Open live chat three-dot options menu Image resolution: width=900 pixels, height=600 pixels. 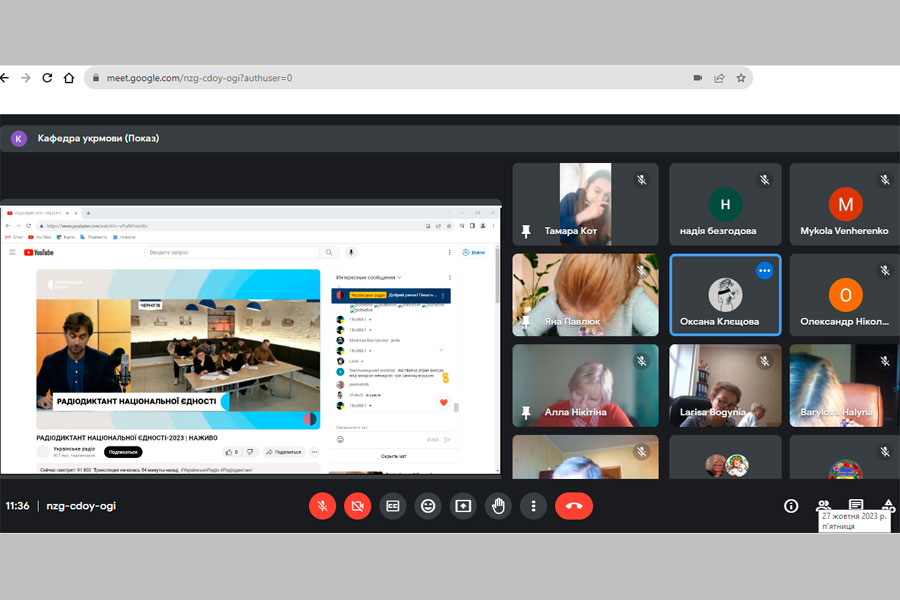pyautogui.click(x=449, y=277)
